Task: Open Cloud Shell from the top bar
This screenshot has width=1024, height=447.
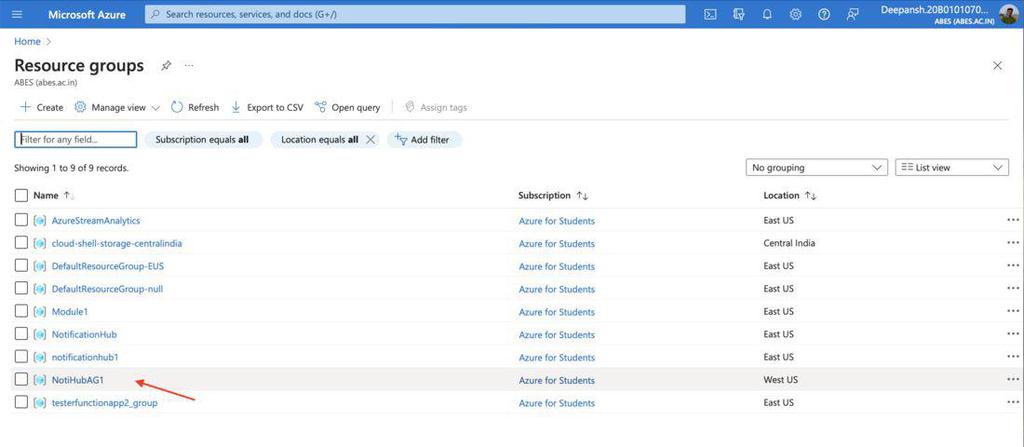Action: point(710,14)
